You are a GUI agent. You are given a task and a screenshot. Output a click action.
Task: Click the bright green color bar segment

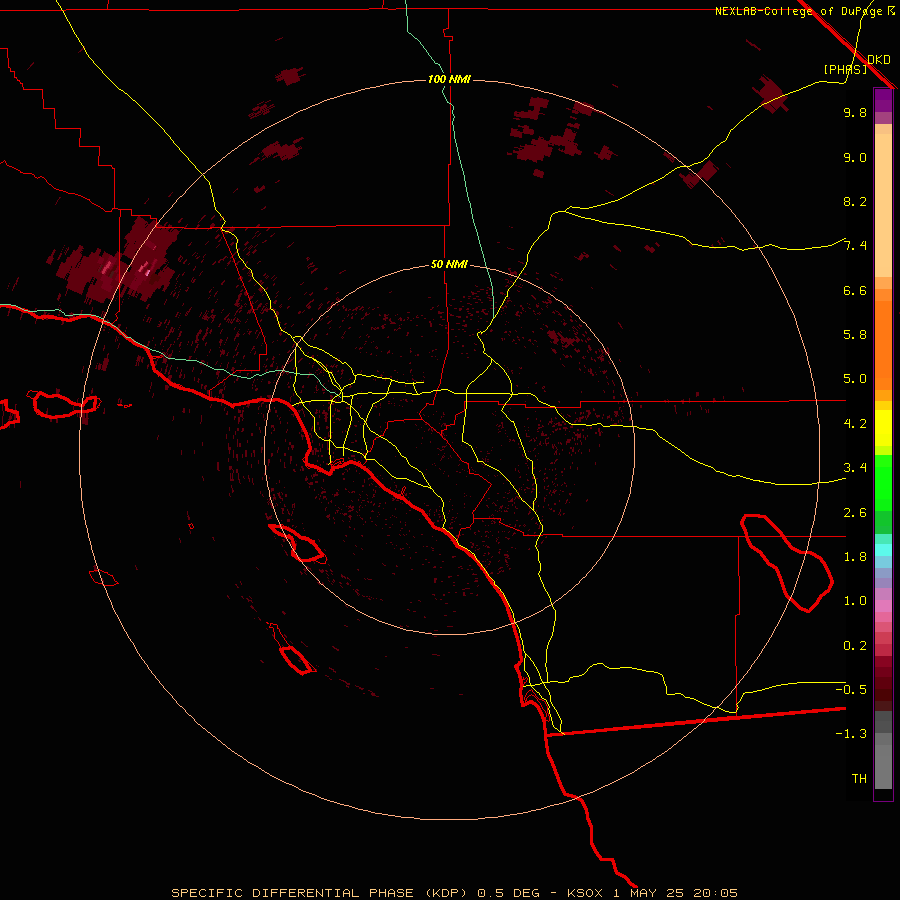[x=883, y=482]
